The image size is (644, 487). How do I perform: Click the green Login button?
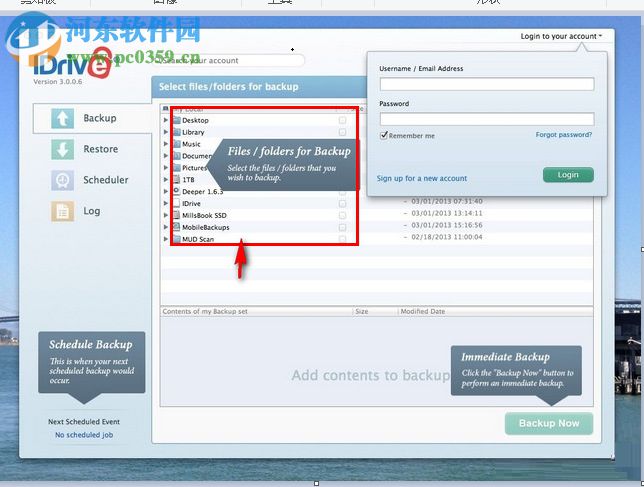(x=568, y=175)
